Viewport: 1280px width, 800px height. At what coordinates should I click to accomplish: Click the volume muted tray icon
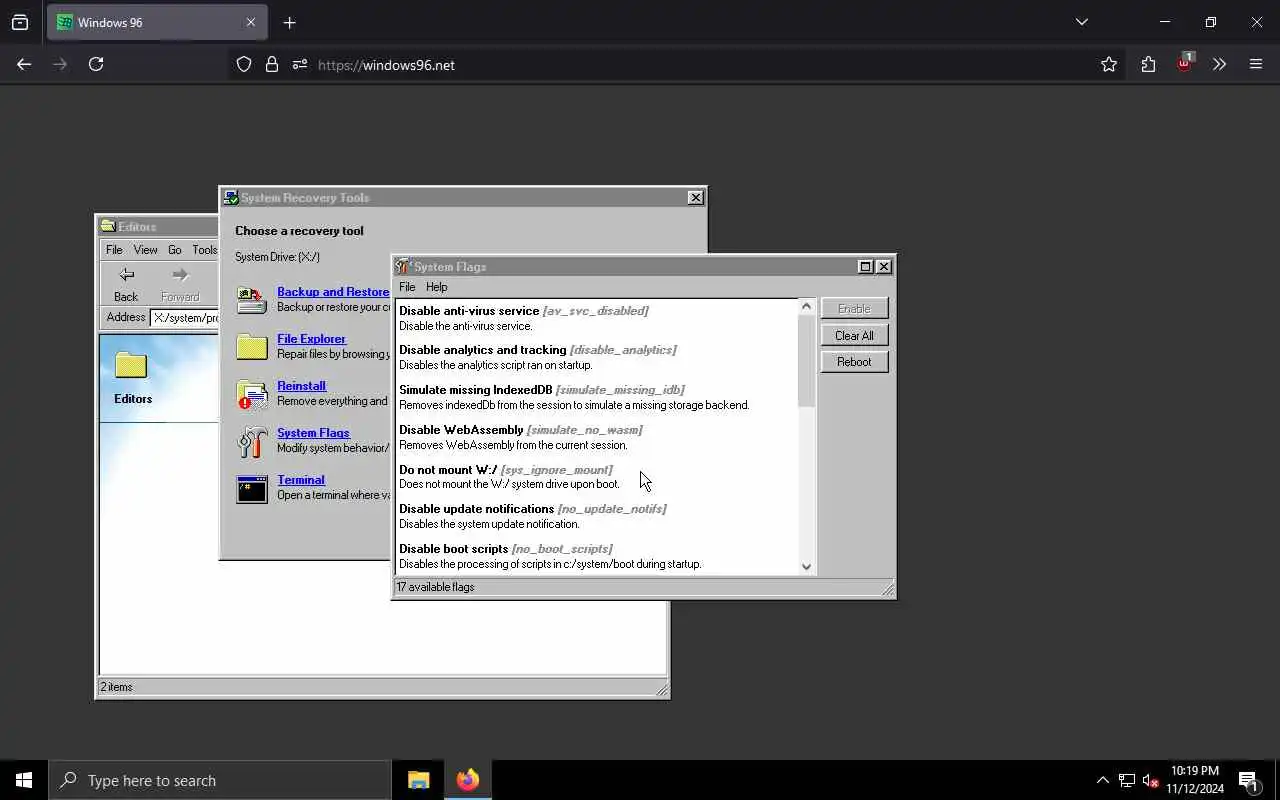coord(1151,780)
